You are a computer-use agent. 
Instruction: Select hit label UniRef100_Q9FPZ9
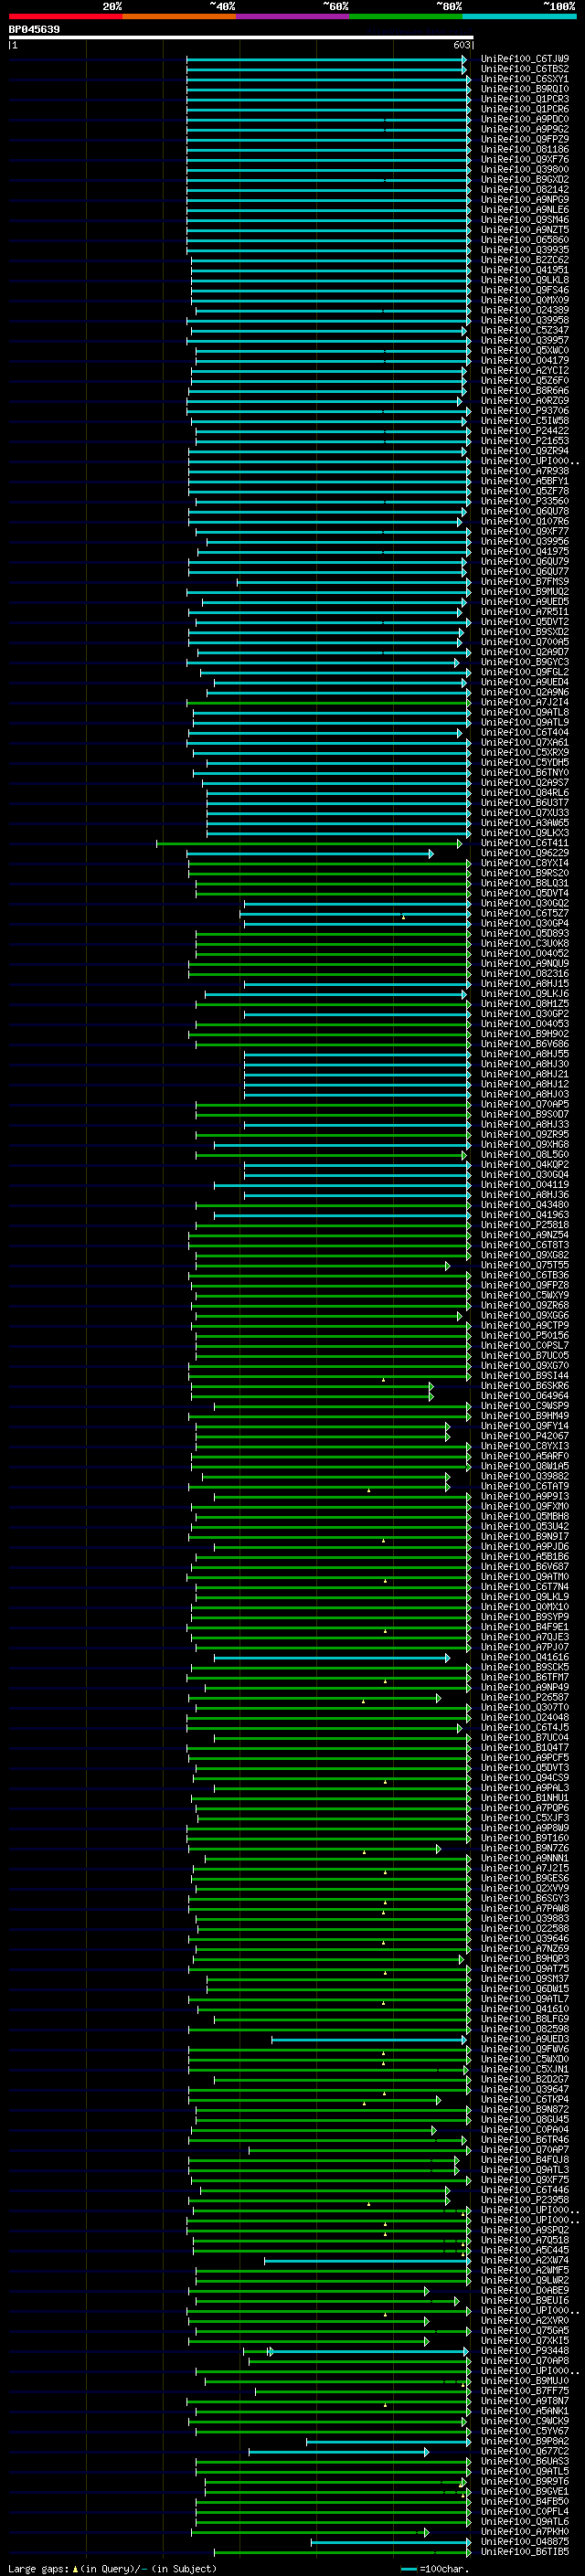point(525,140)
